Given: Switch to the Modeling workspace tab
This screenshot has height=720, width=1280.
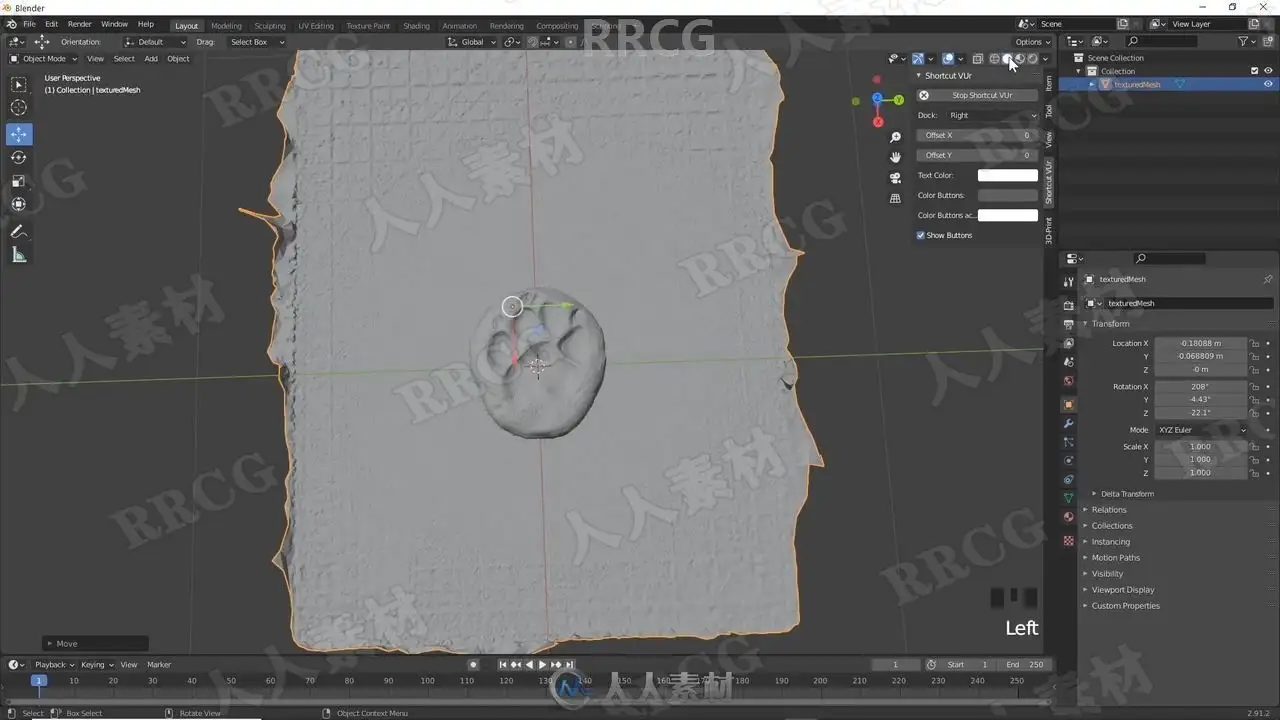Looking at the screenshot, I should click(x=226, y=26).
